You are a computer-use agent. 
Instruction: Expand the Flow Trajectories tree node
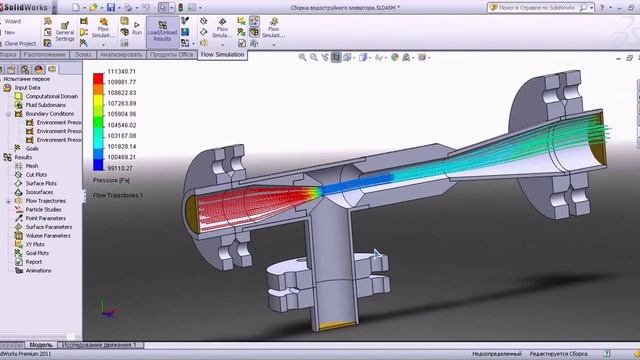[8, 201]
